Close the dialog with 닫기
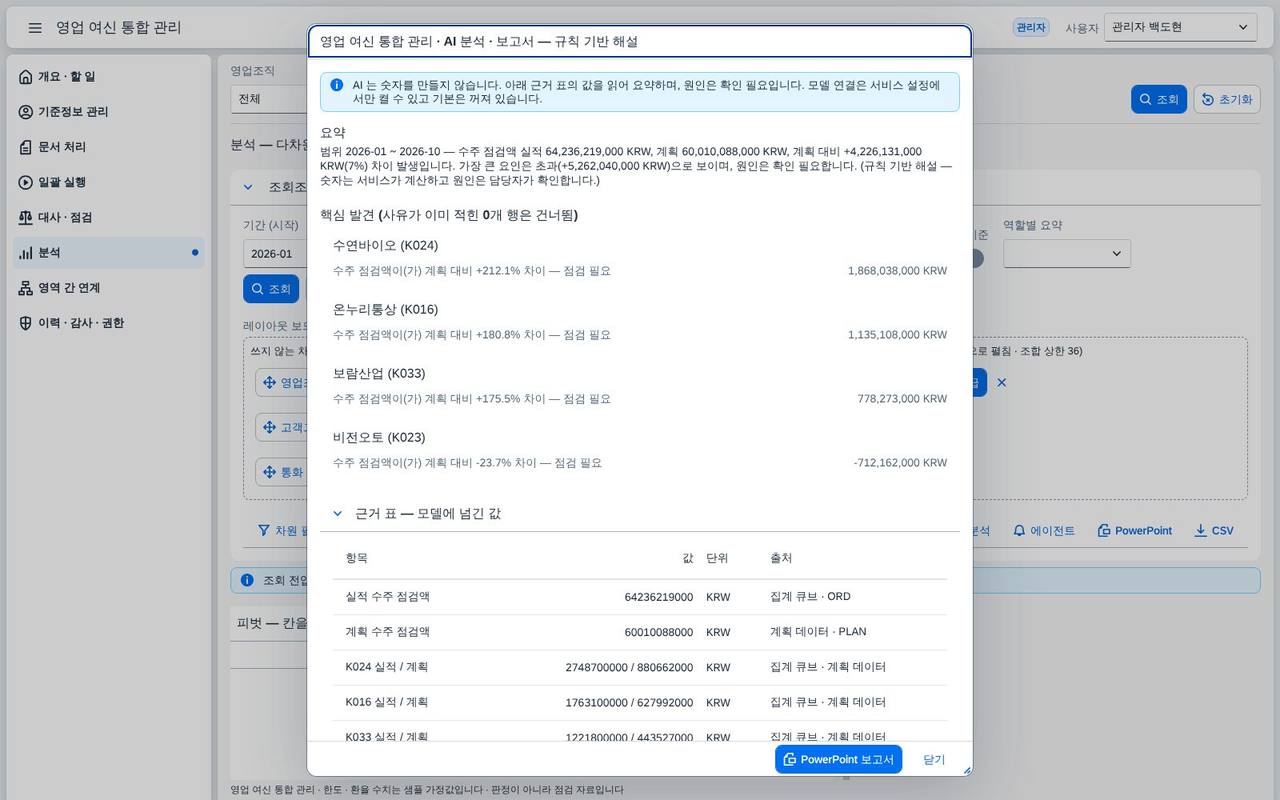 tap(934, 759)
